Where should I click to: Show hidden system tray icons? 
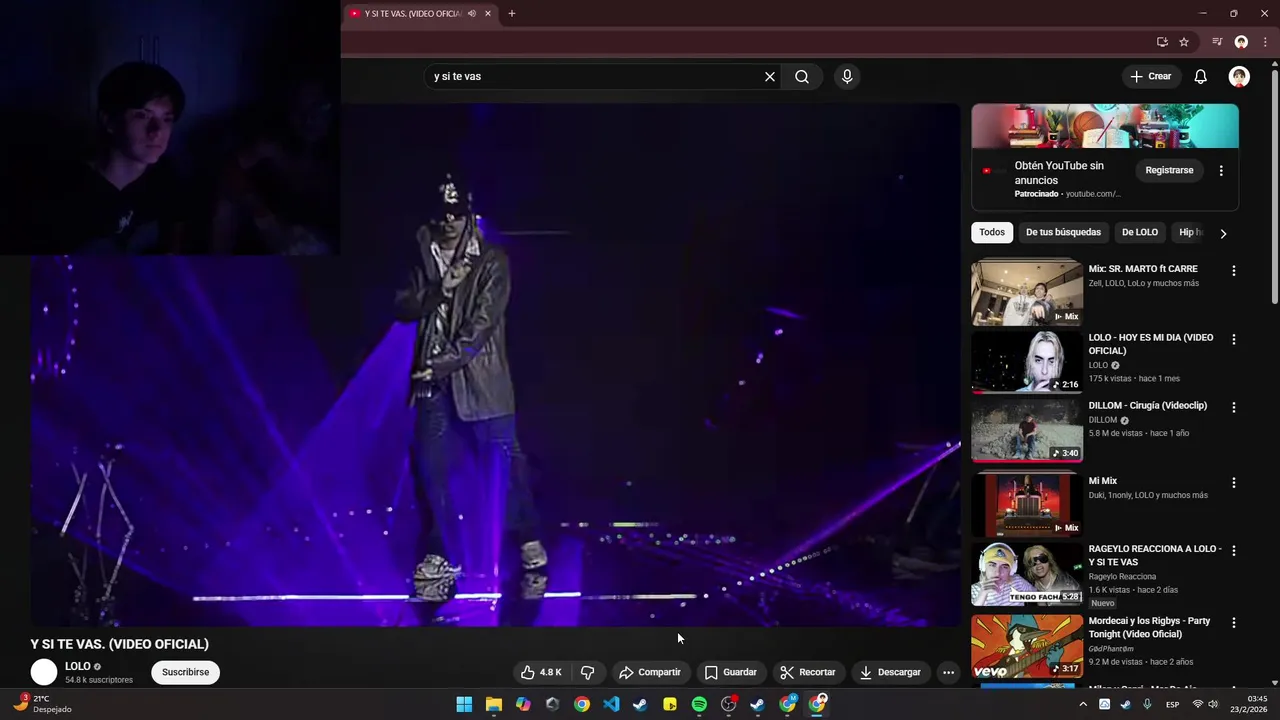point(1082,704)
